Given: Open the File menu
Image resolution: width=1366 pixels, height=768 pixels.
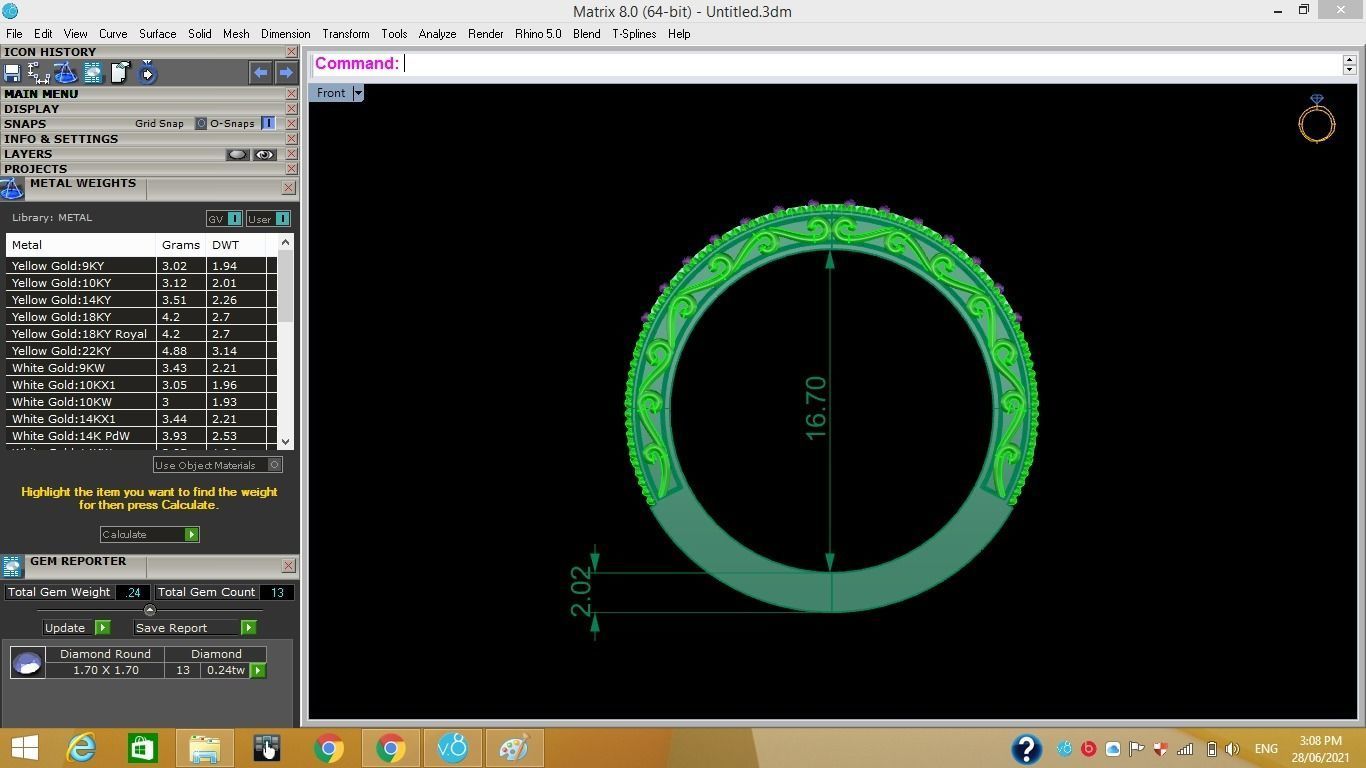Looking at the screenshot, I should [x=14, y=34].
